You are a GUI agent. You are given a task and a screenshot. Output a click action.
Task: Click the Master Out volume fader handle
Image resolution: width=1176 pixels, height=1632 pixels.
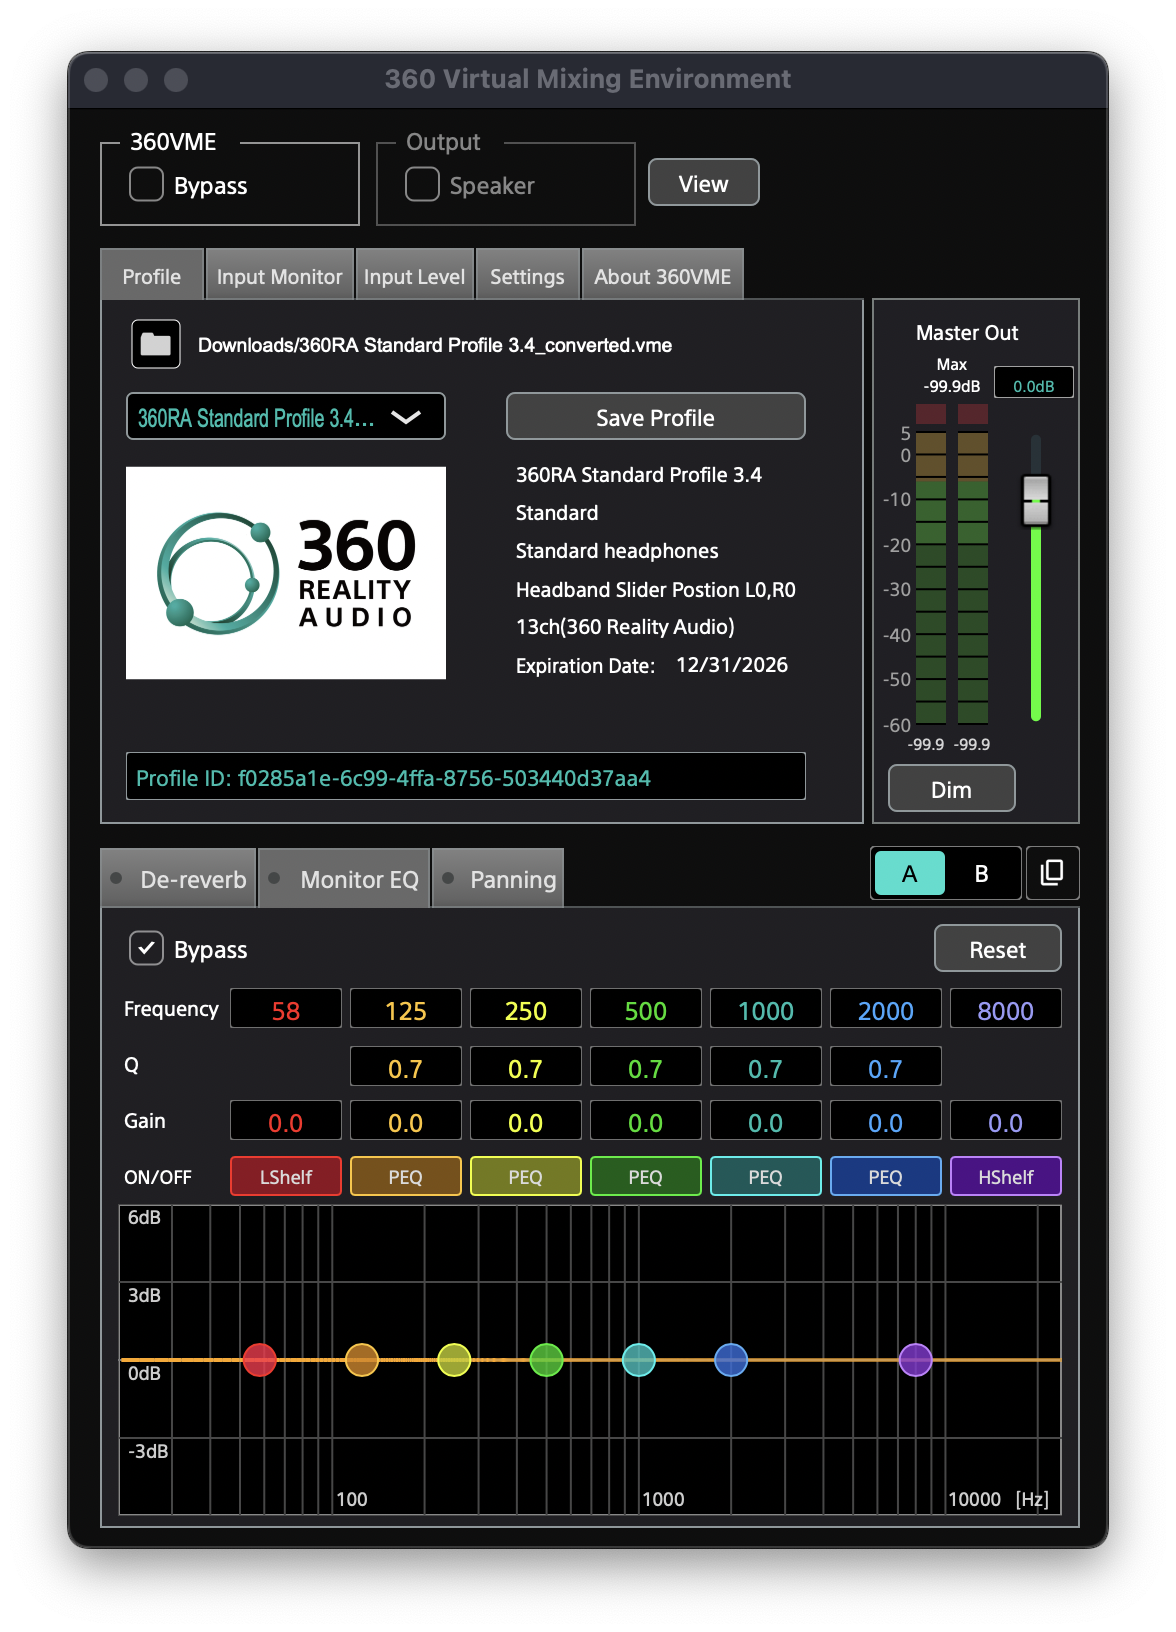click(x=1036, y=499)
